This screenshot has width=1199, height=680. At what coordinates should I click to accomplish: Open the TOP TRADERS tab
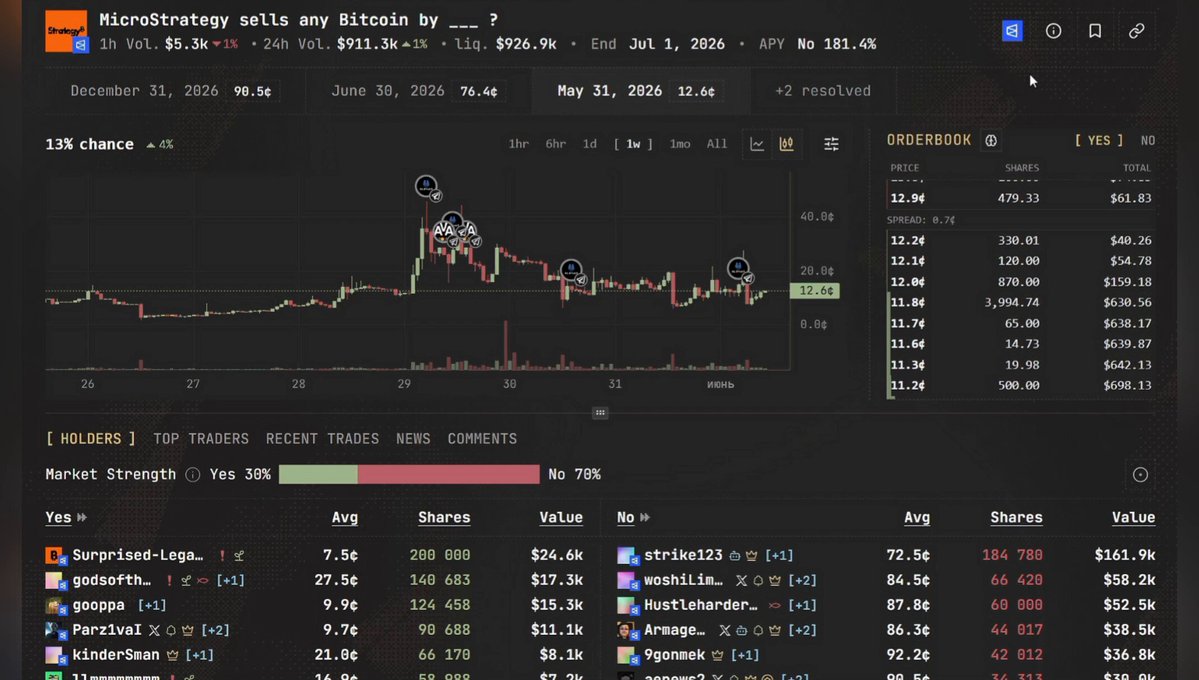point(201,439)
